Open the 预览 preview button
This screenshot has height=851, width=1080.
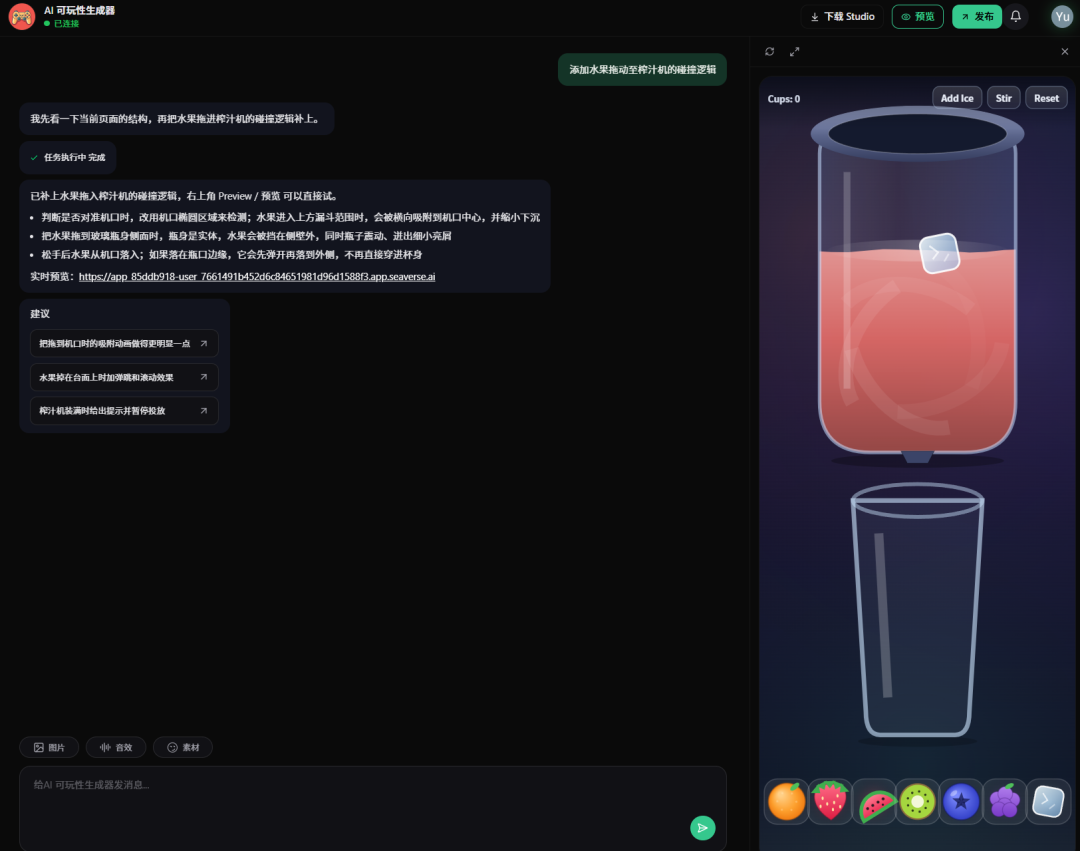coord(917,17)
